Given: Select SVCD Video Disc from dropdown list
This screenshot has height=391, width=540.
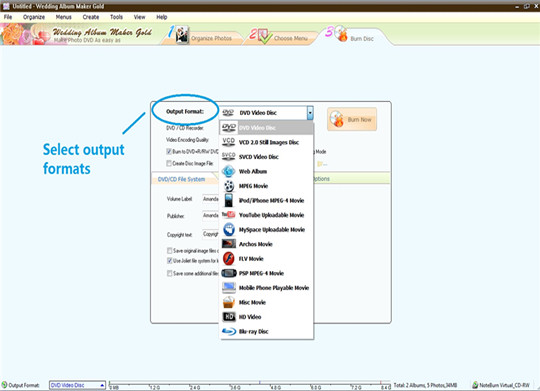Looking at the screenshot, I should coord(267,157).
